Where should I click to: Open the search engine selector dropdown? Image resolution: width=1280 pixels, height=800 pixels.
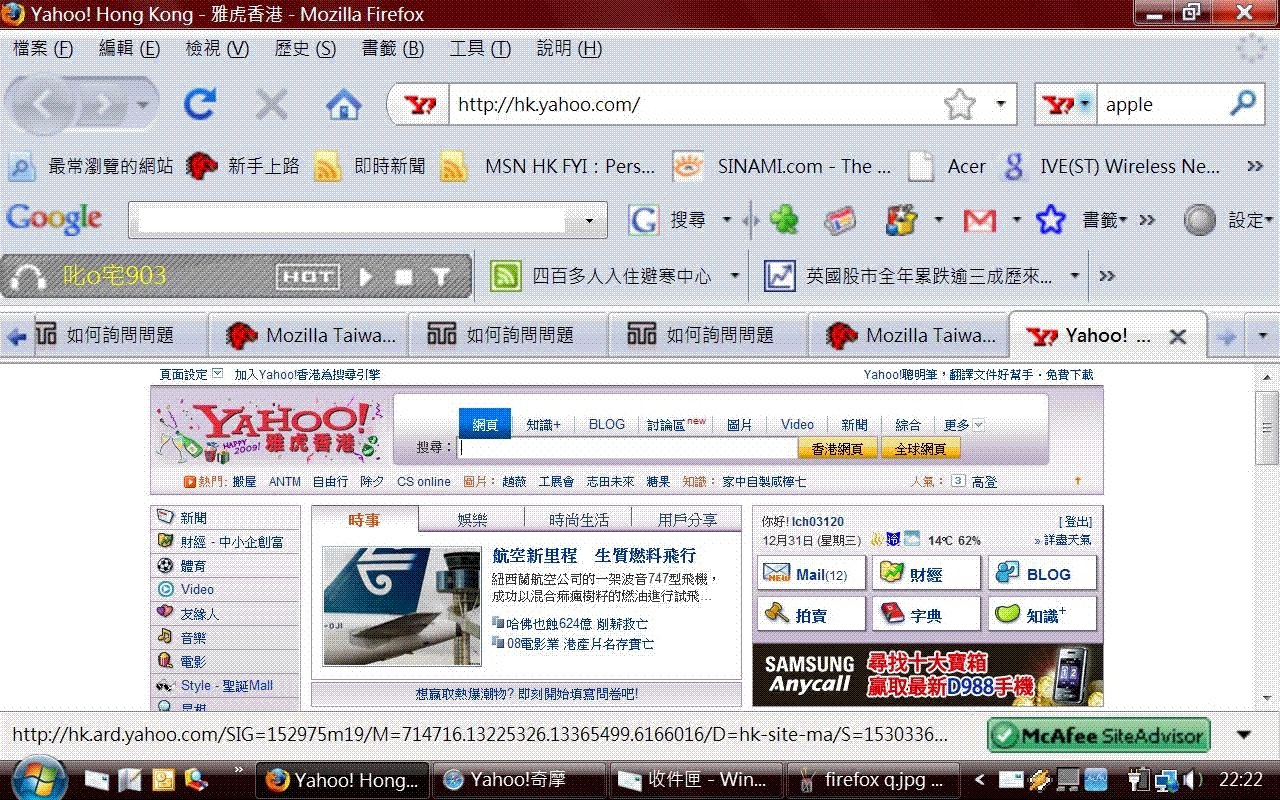click(x=1084, y=104)
